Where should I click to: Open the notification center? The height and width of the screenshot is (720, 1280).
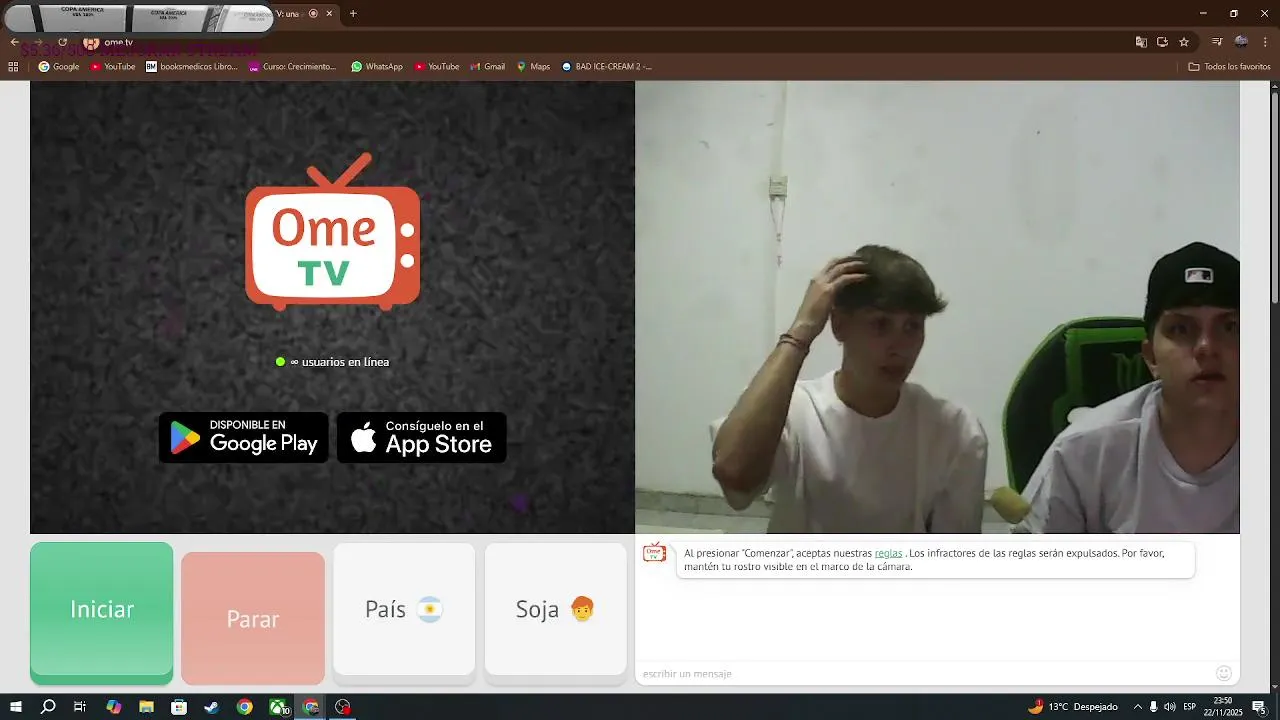pos(1259,707)
